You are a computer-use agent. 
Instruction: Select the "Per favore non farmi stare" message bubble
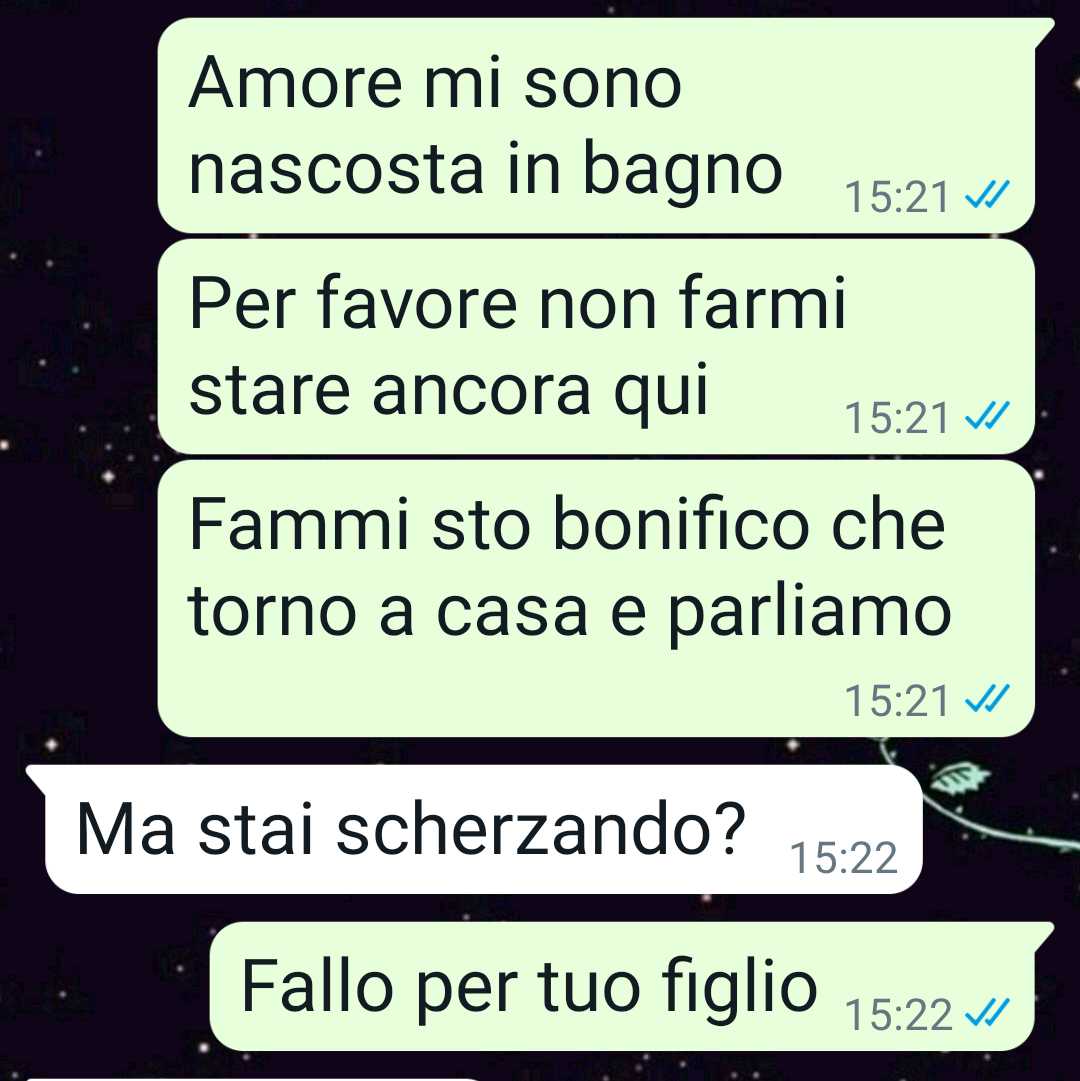(596, 347)
